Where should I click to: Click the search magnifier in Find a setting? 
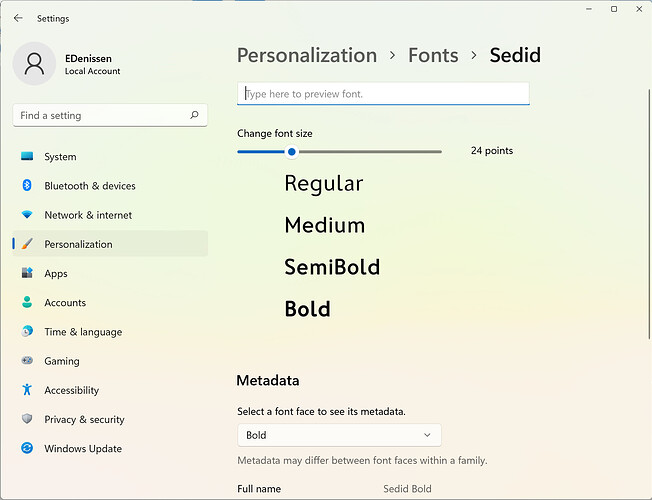click(x=194, y=115)
